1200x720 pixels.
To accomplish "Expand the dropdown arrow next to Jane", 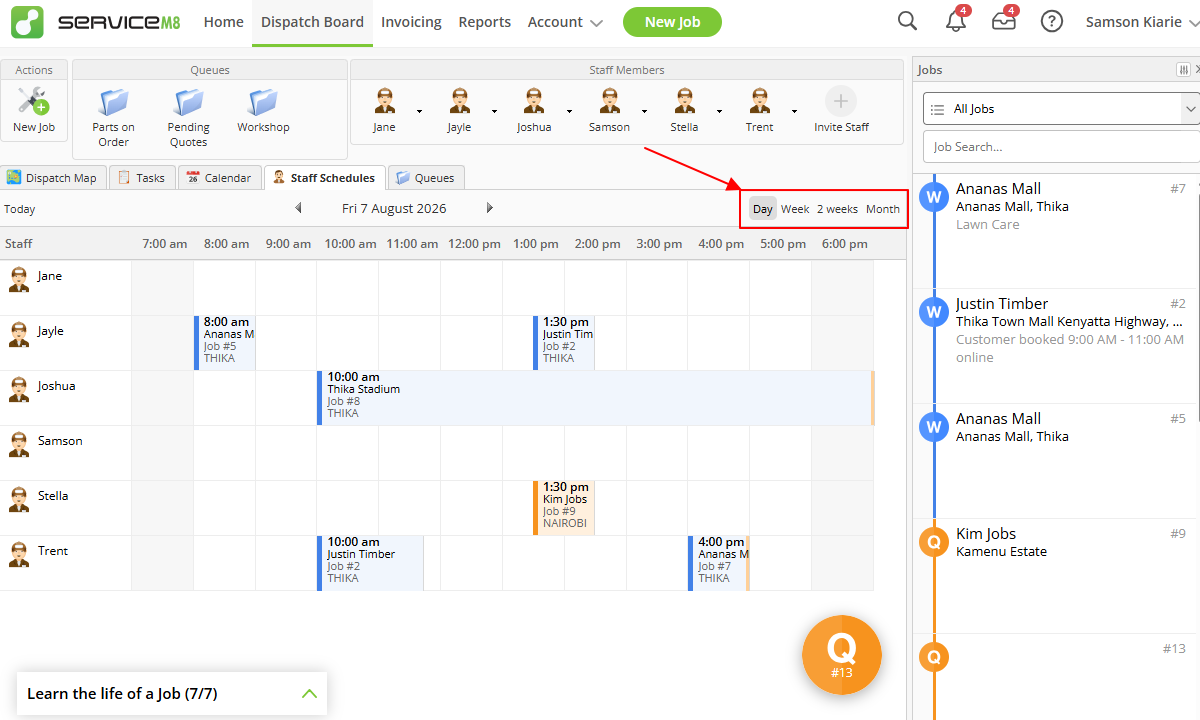I will pyautogui.click(x=419, y=111).
